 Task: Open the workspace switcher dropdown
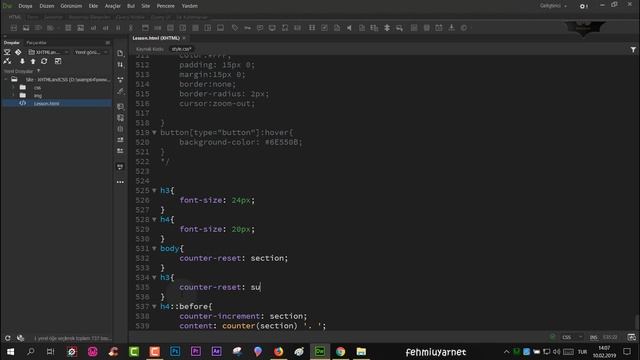click(x=553, y=6)
